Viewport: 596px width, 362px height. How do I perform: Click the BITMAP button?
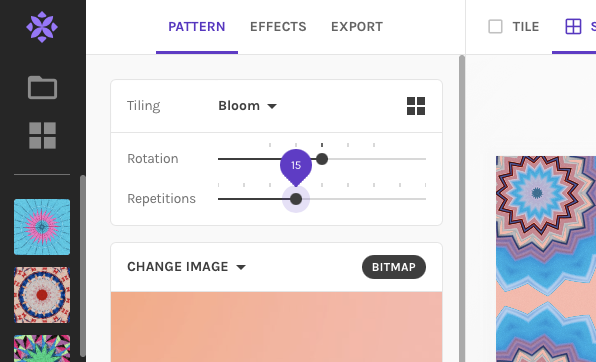point(394,267)
